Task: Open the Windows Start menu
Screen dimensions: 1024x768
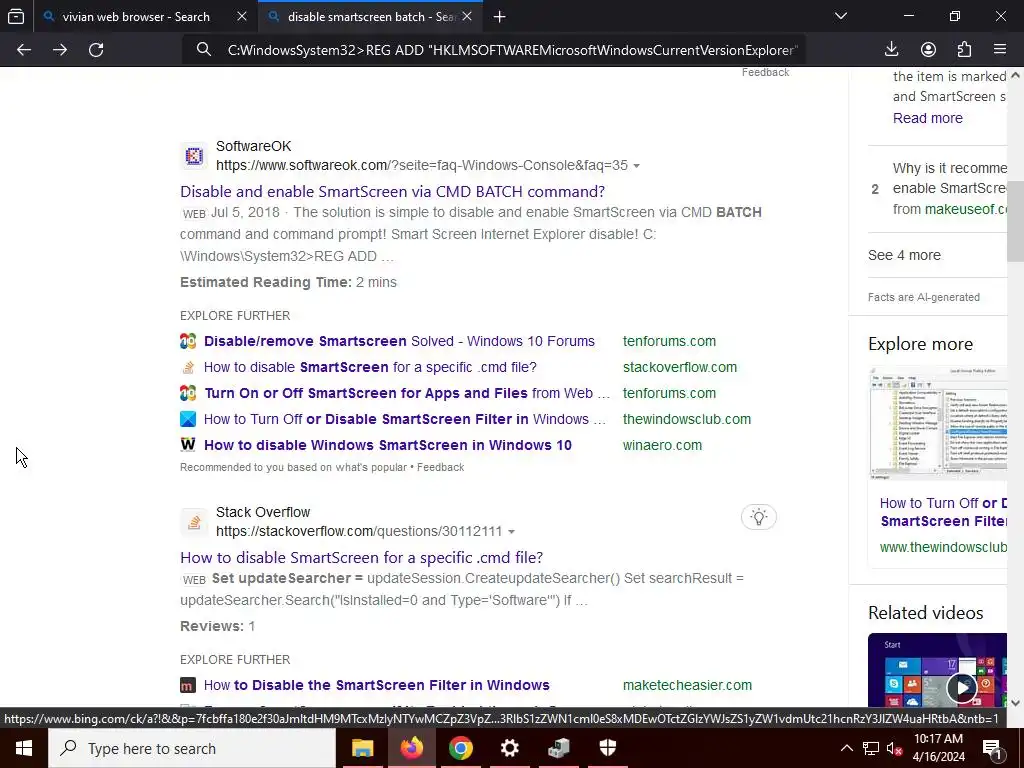Action: tap(24, 748)
